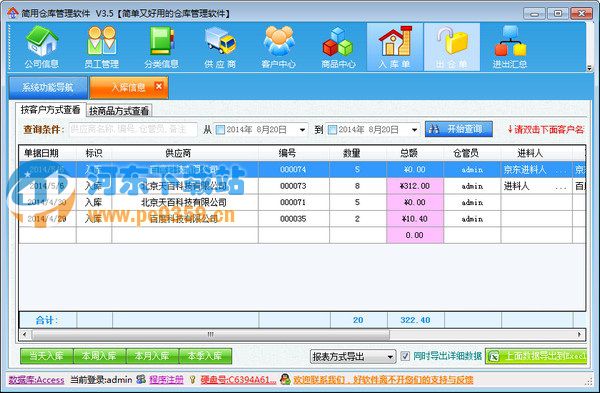This screenshot has width=600, height=393.
Task: Open the 供应商 truck icon
Action: 220,47
